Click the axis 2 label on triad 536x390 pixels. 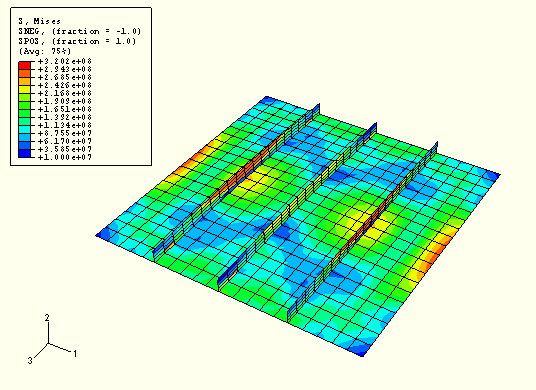(x=47, y=318)
